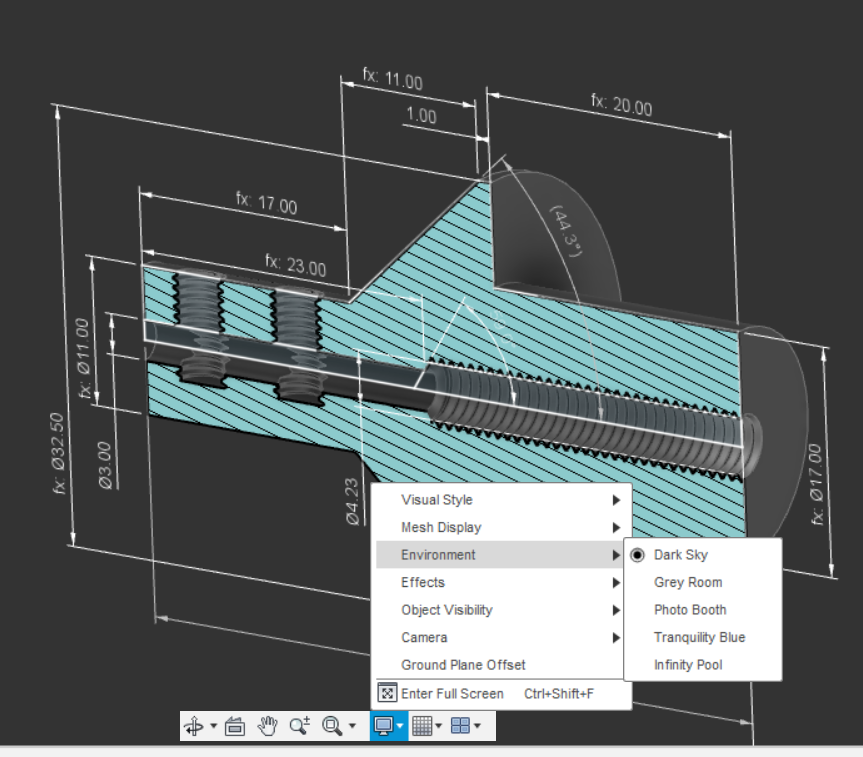Click the Fit zoom magnifier icon
863x757 pixels.
(332, 726)
